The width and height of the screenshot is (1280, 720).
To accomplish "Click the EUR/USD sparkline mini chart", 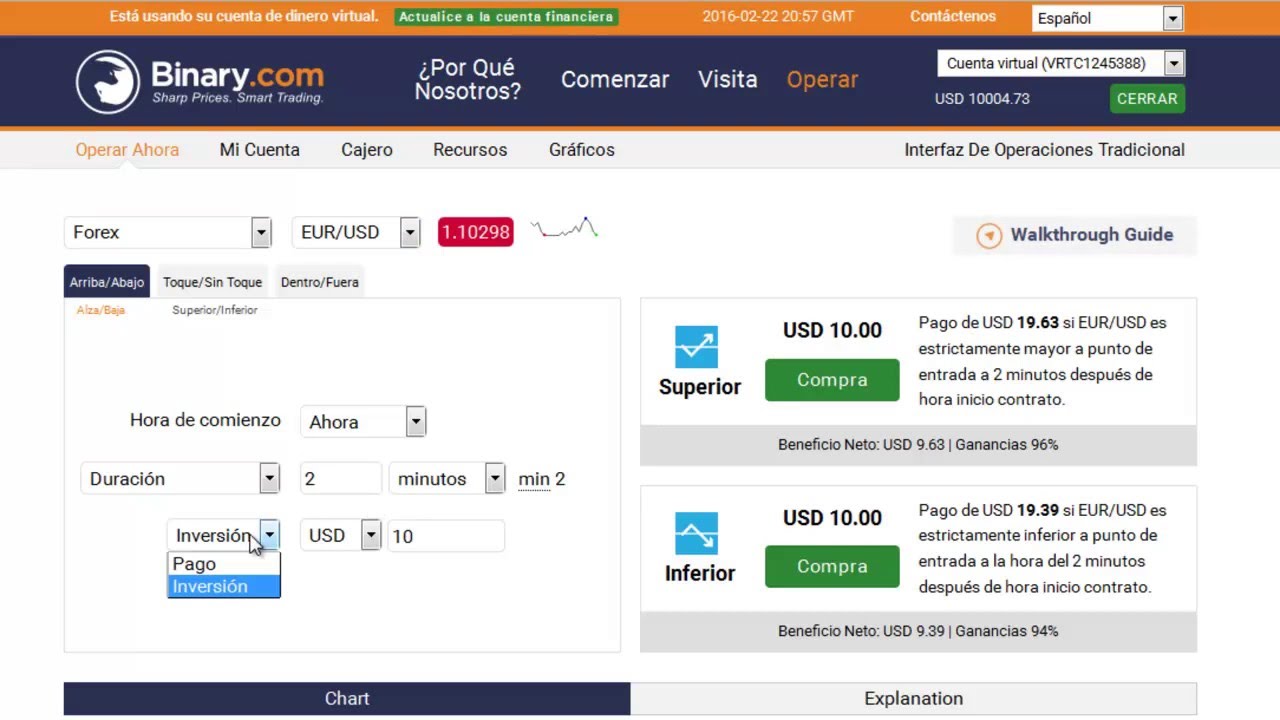I will tap(565, 228).
